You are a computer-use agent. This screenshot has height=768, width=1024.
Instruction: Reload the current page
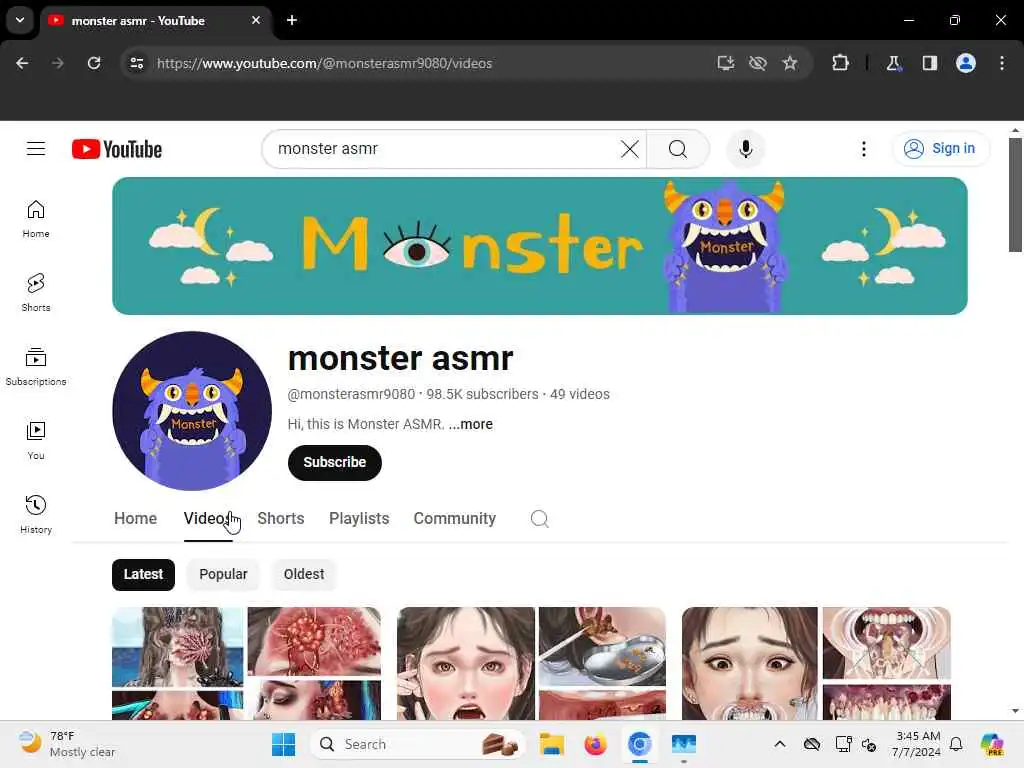94,63
